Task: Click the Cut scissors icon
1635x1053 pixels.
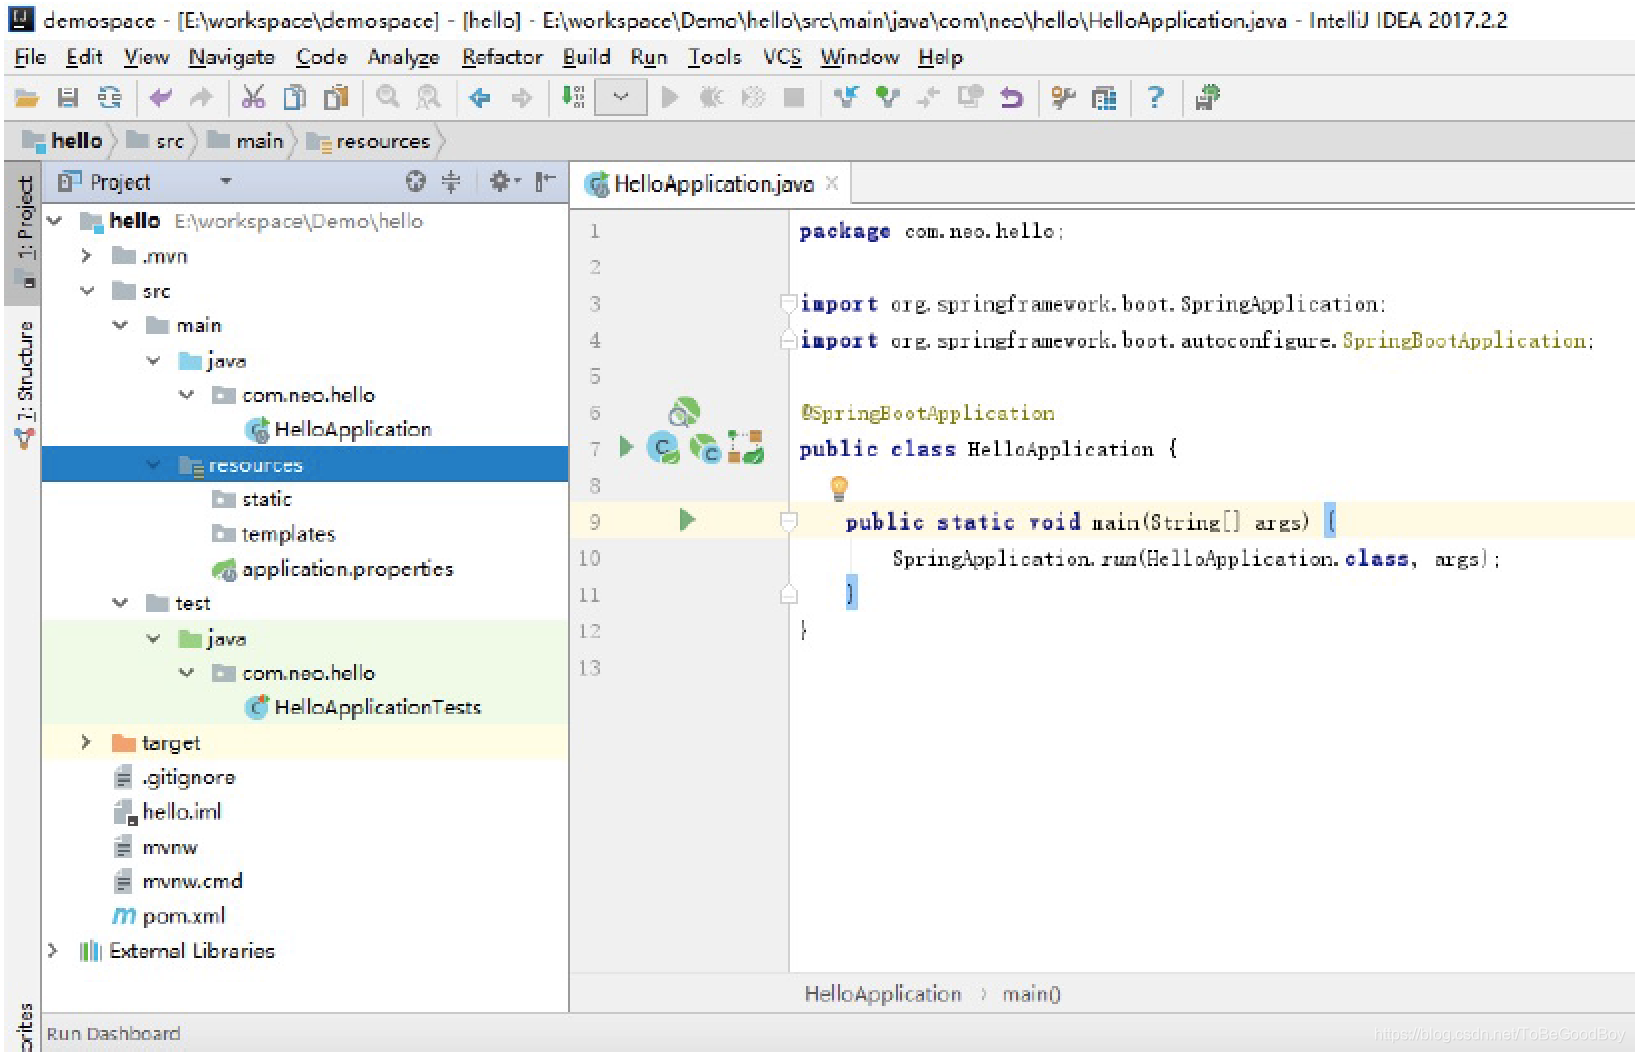Action: pos(253,98)
